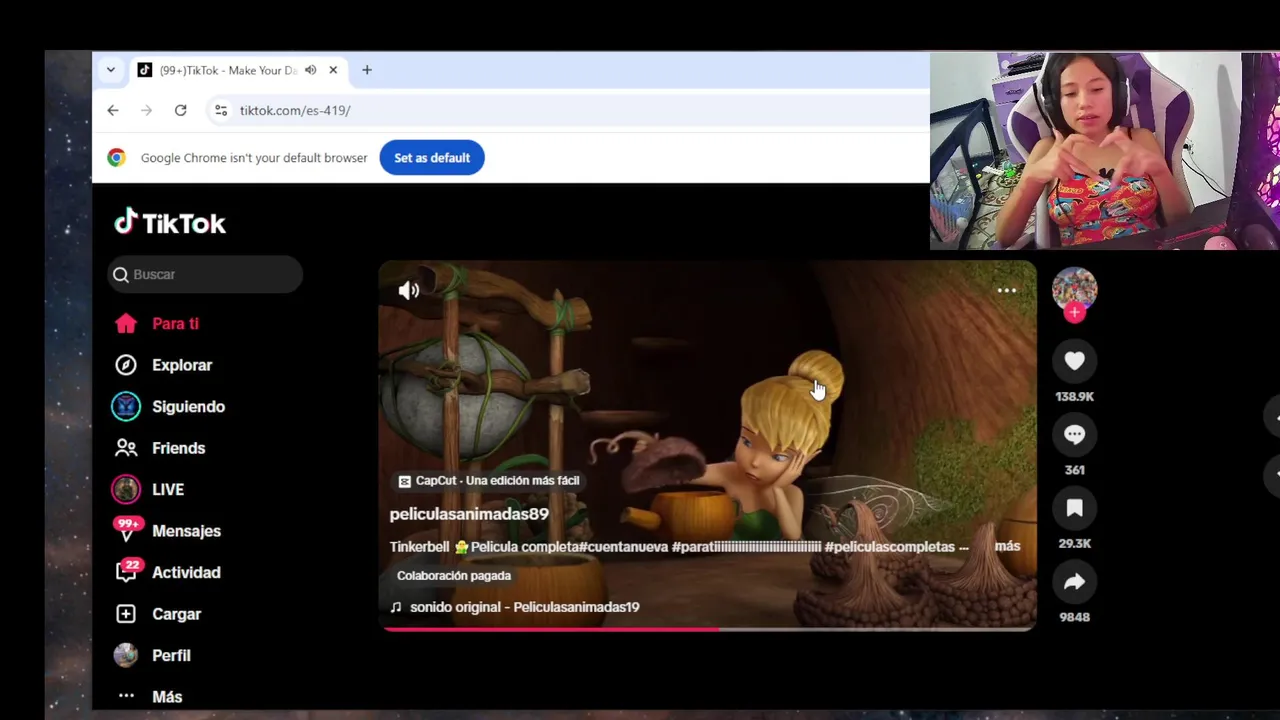The image size is (1280, 720).
Task: Click the TikTok logo
Action: [170, 222]
